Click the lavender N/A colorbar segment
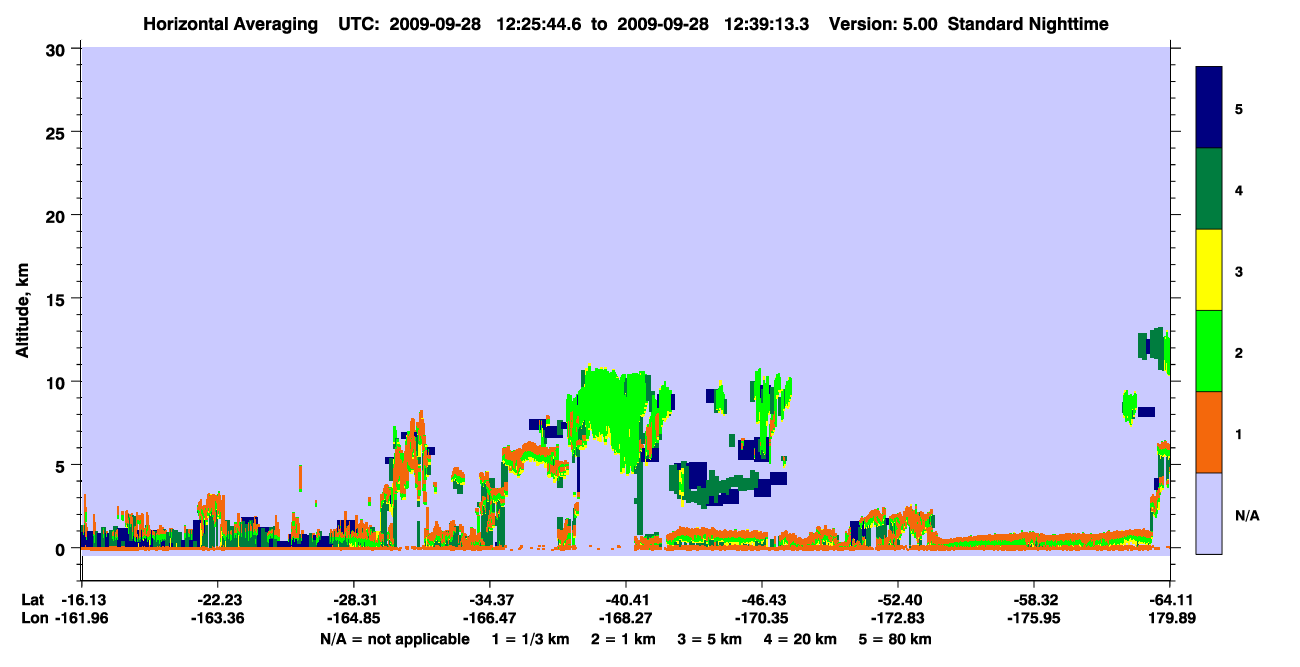 click(1209, 513)
